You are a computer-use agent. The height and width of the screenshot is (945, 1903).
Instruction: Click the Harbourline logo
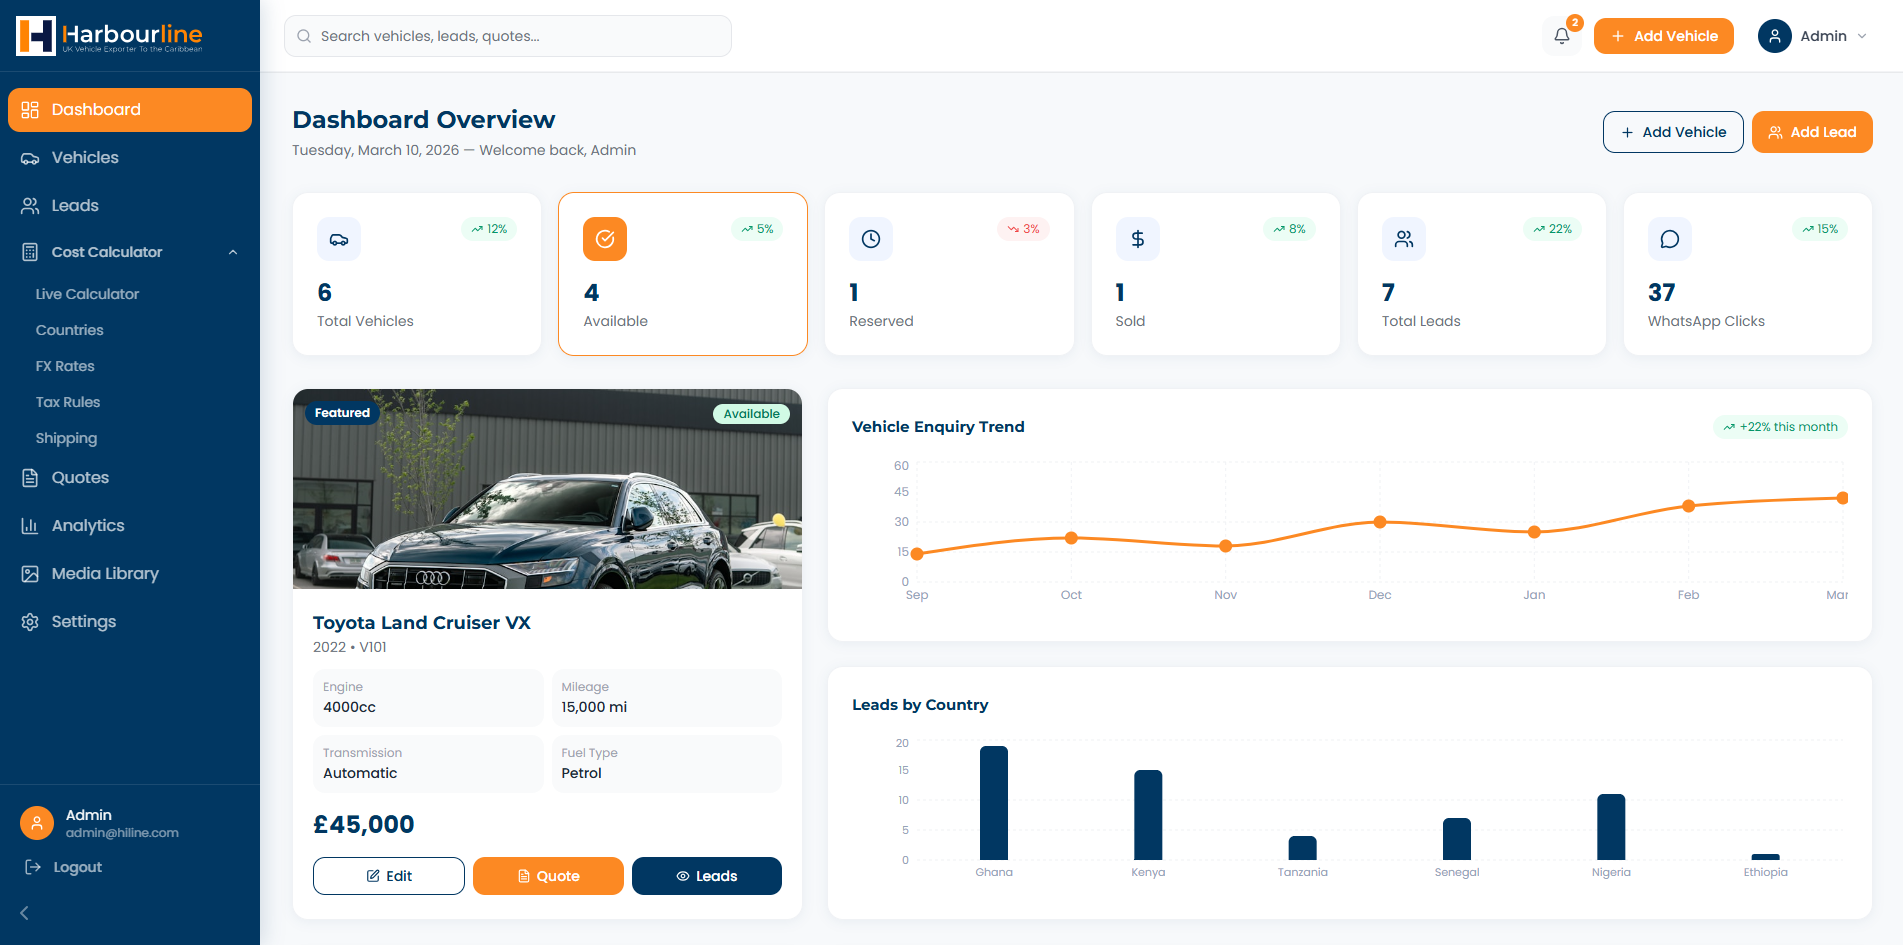click(110, 36)
